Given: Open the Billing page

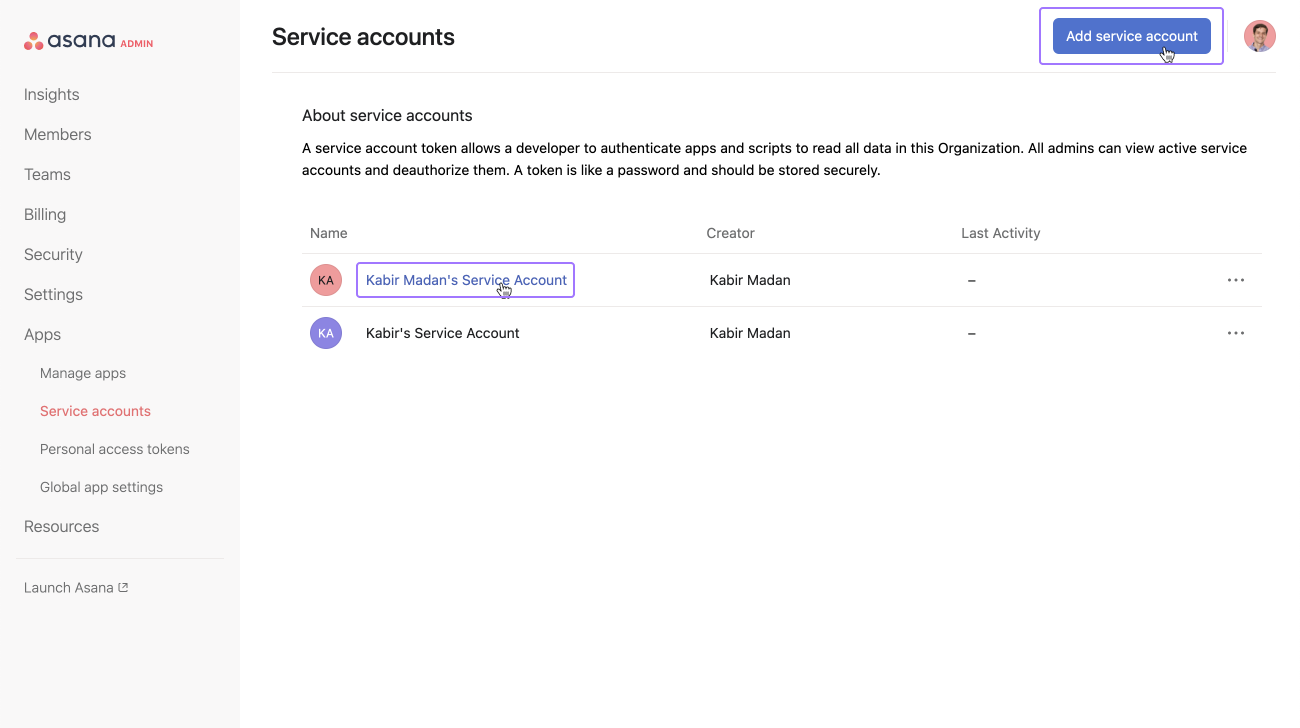Looking at the screenshot, I should pyautogui.click(x=45, y=214).
